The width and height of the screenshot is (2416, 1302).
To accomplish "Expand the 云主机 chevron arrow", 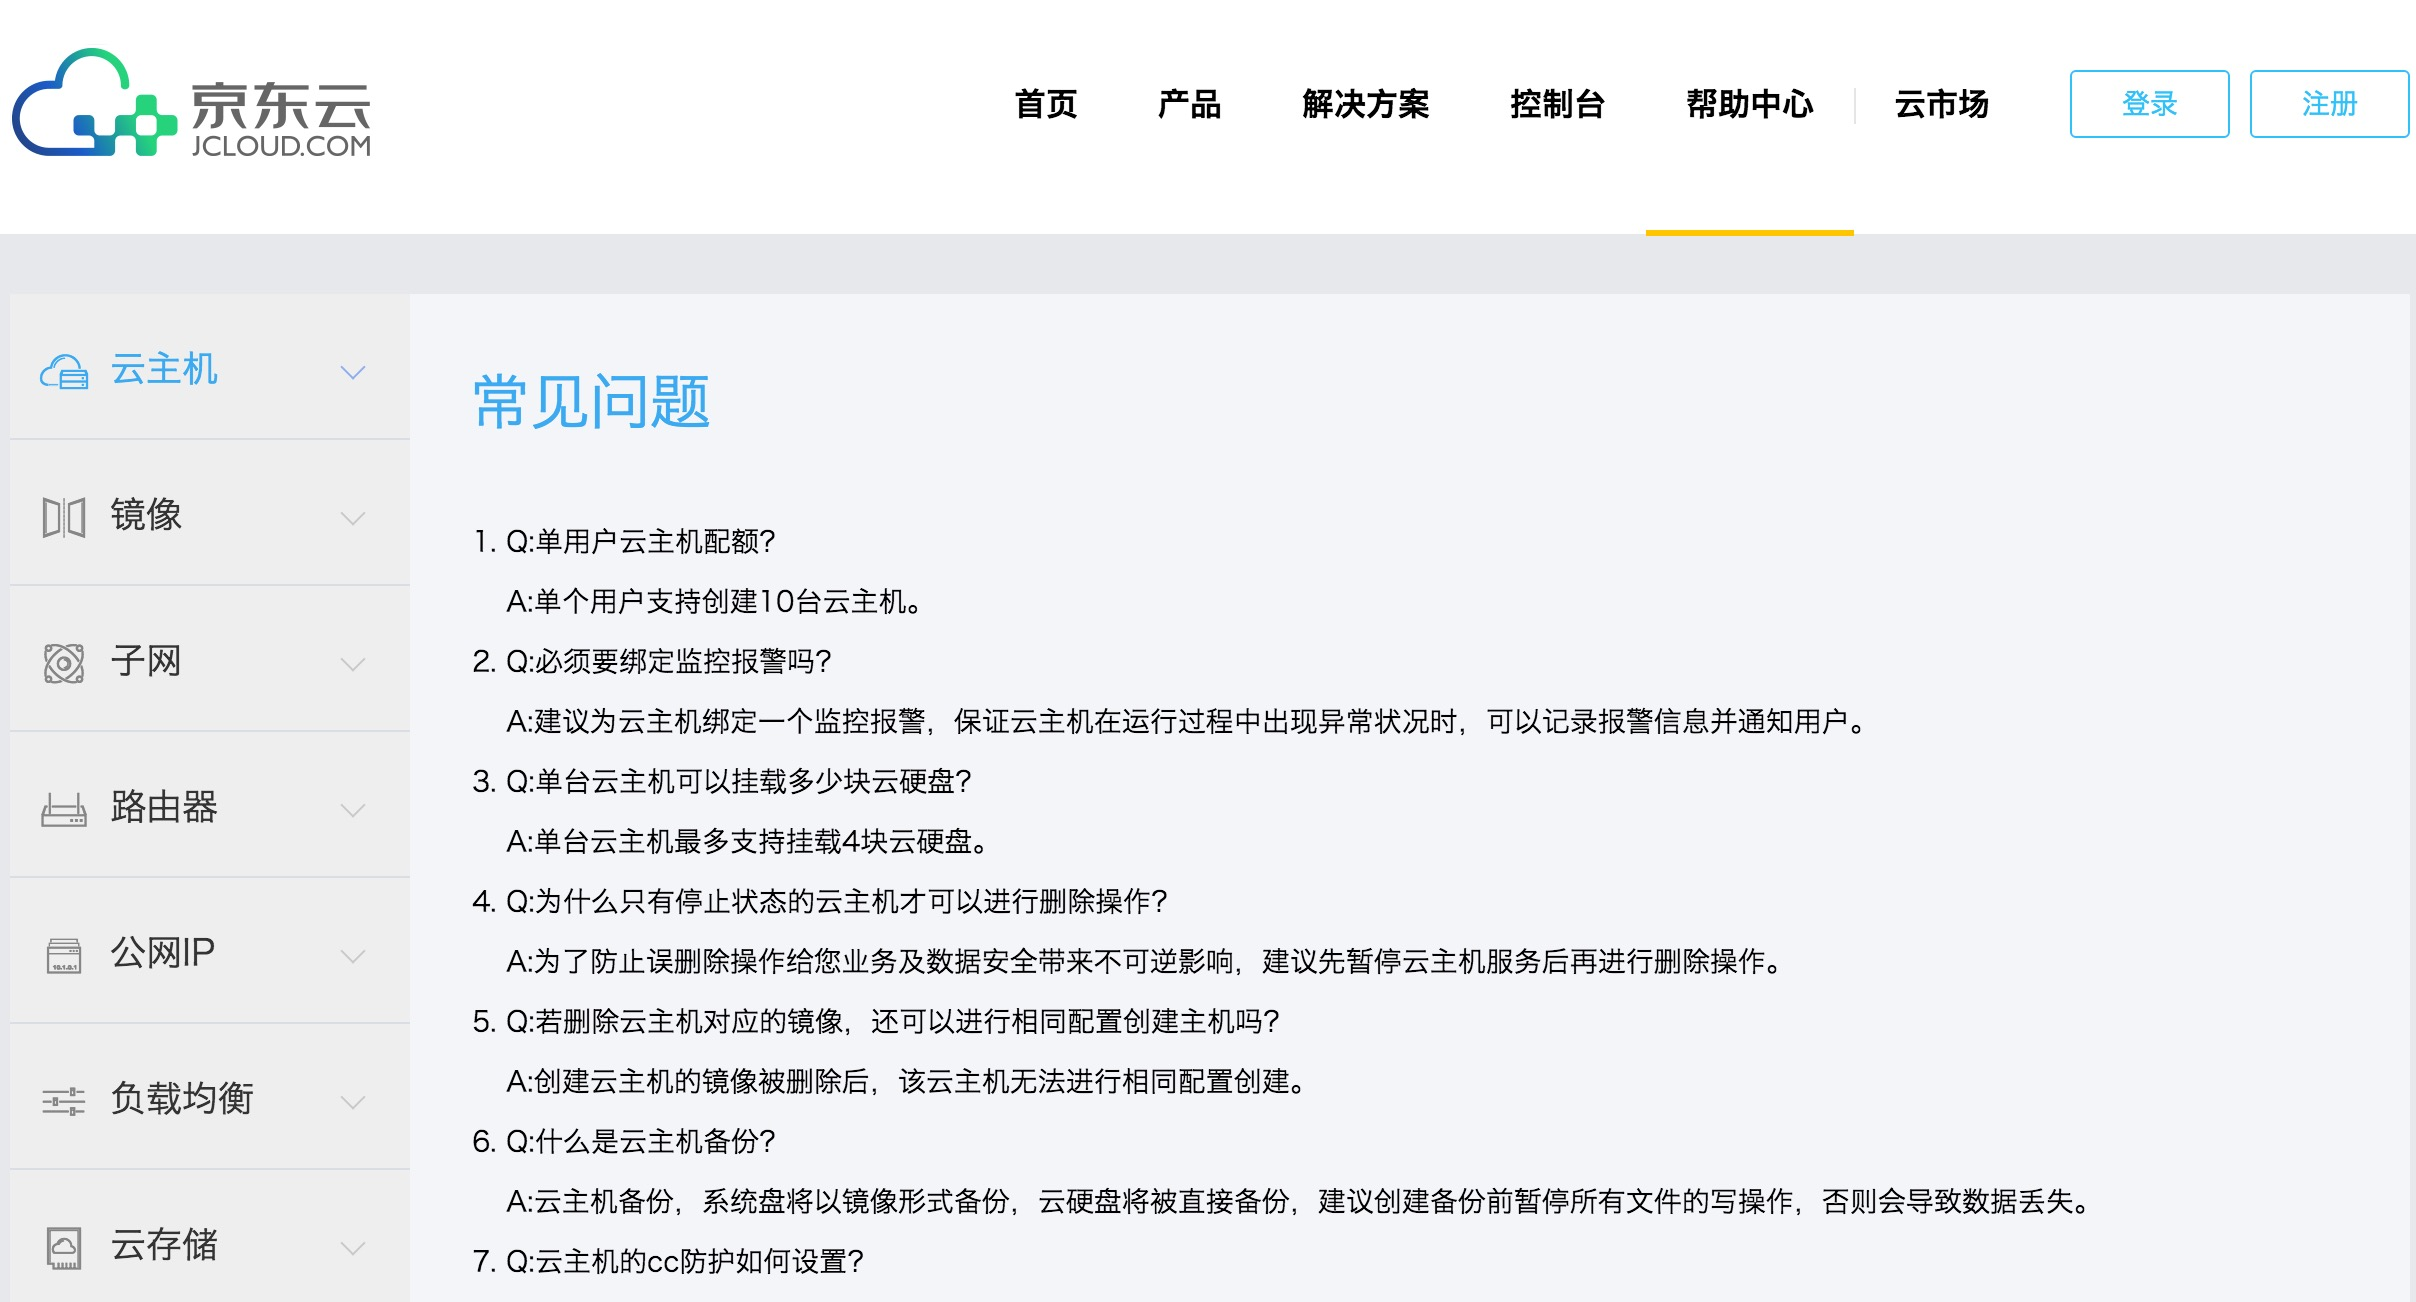I will click(x=353, y=372).
